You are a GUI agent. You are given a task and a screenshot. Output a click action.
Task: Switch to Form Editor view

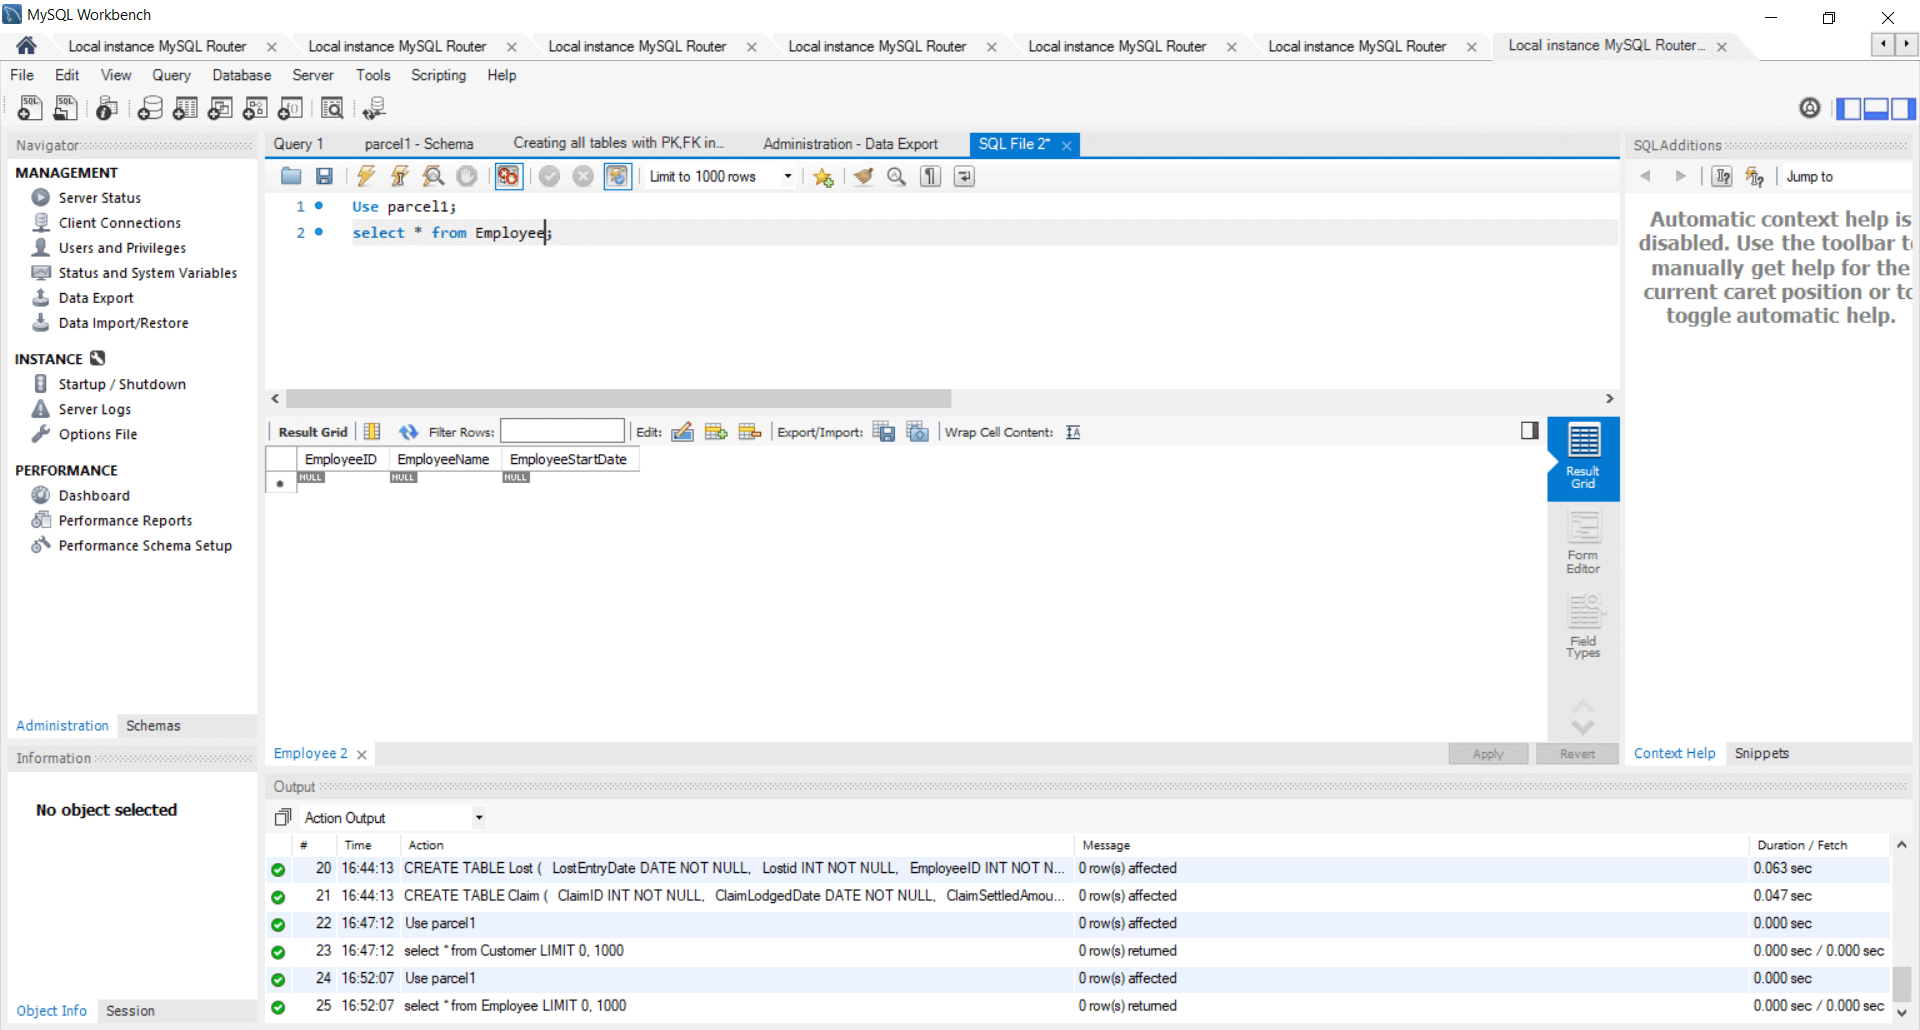click(x=1583, y=542)
